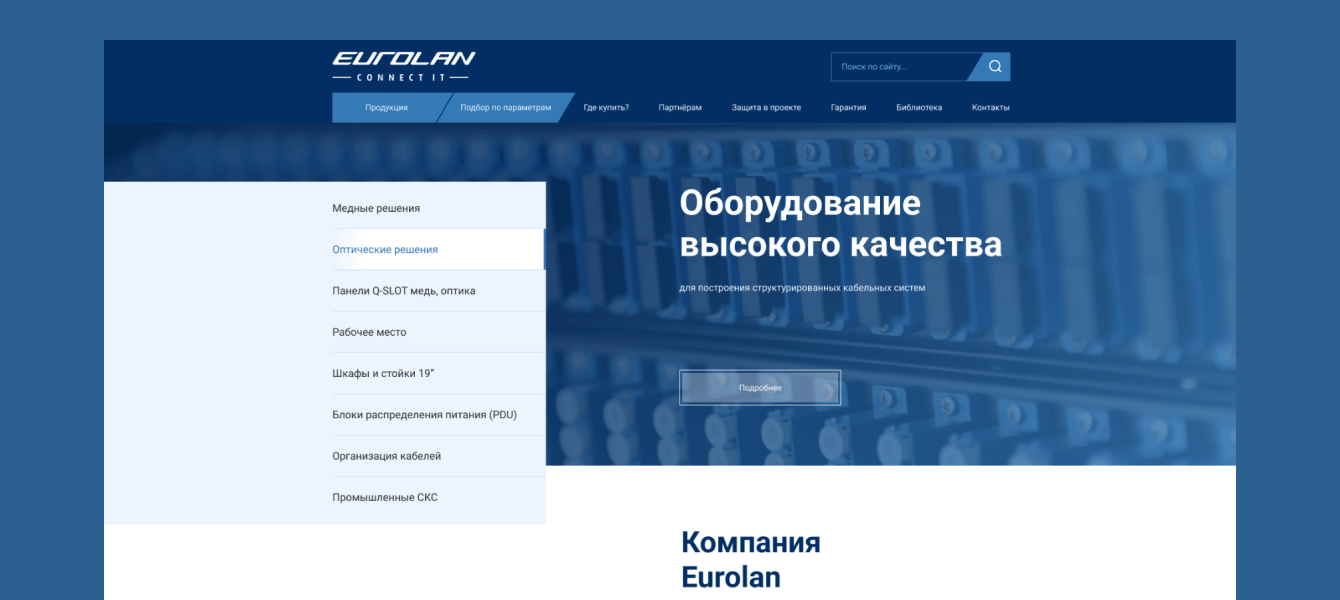This screenshot has width=1340, height=600.
Task: Open the Контакты page
Action: pyautogui.click(x=989, y=107)
